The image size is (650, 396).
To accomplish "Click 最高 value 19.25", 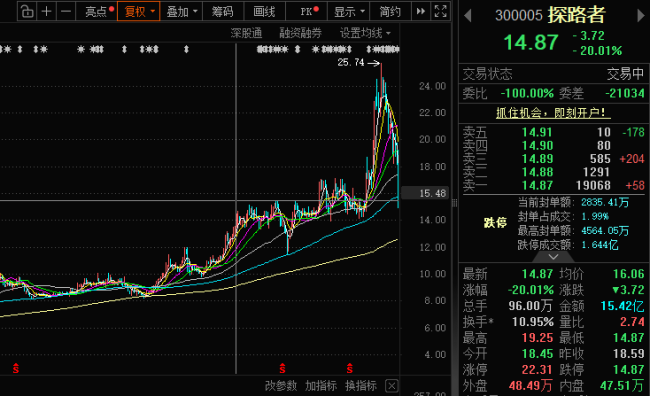I will [537, 338].
